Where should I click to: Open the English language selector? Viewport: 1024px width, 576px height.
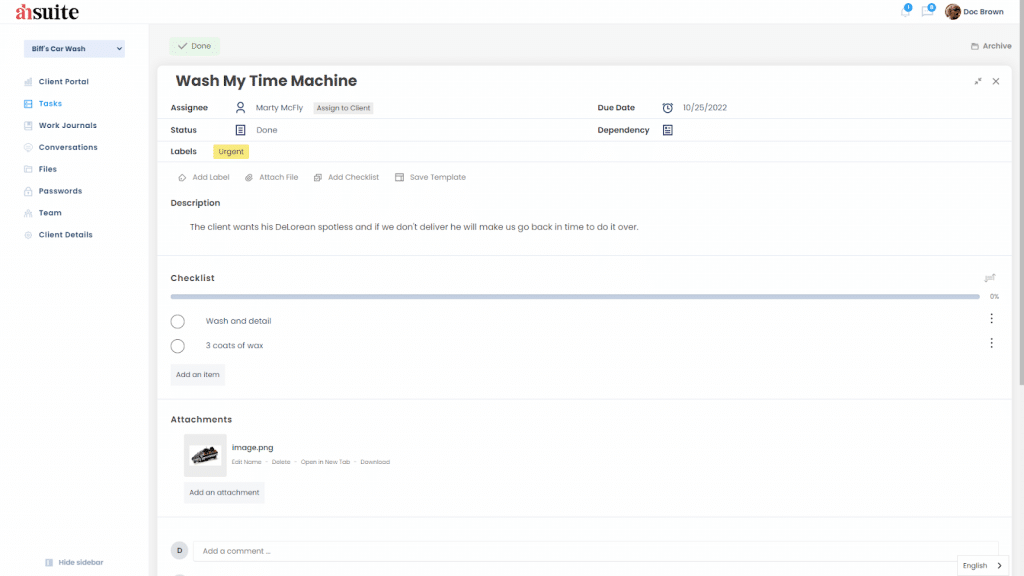983,565
